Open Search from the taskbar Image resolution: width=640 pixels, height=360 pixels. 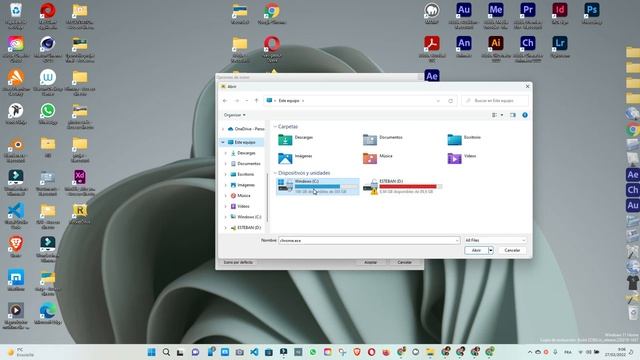(166, 352)
